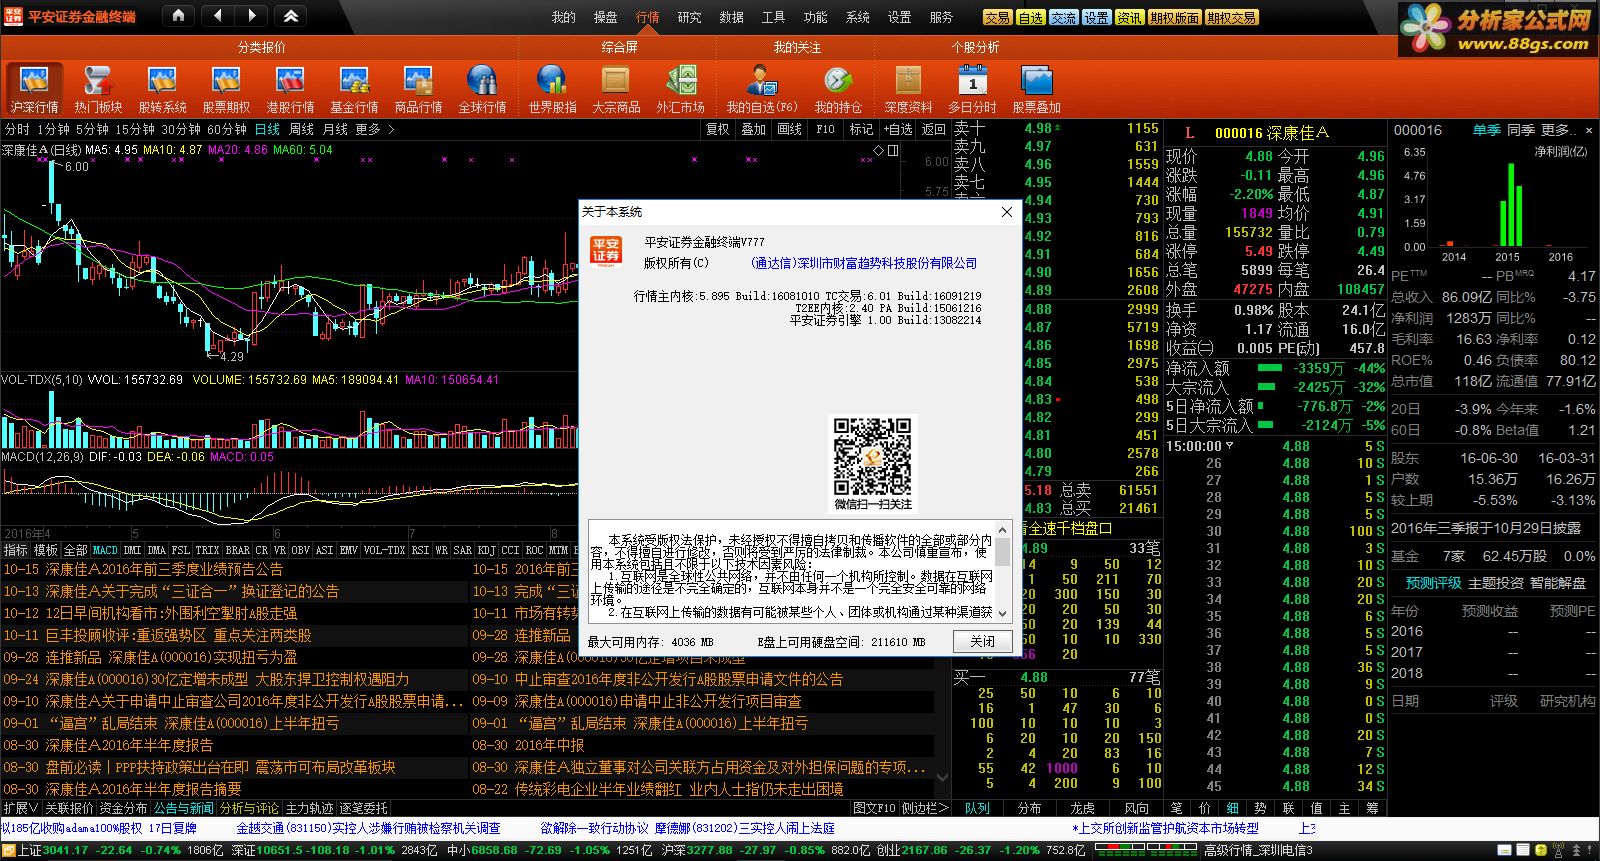Switch to 主题投资 tab
Screen dimensions: 1600x861
pyautogui.click(x=1496, y=583)
